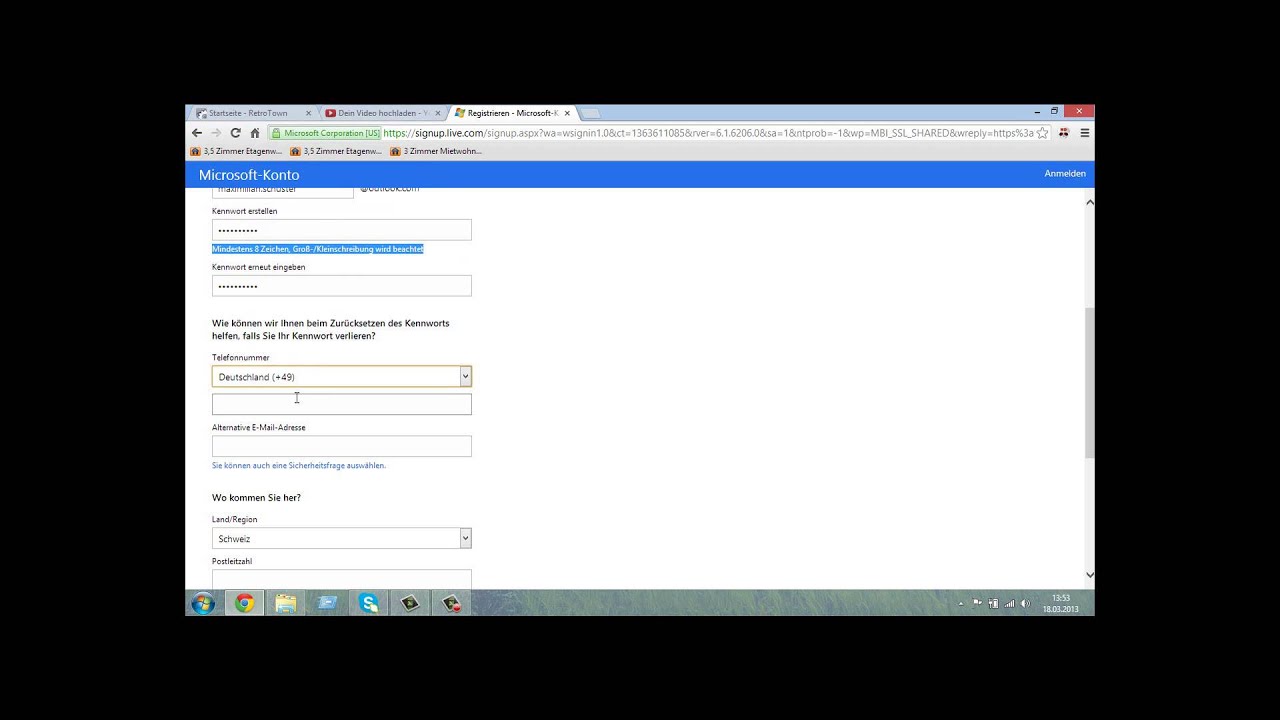
Task: Open the browser home page
Action: point(255,133)
